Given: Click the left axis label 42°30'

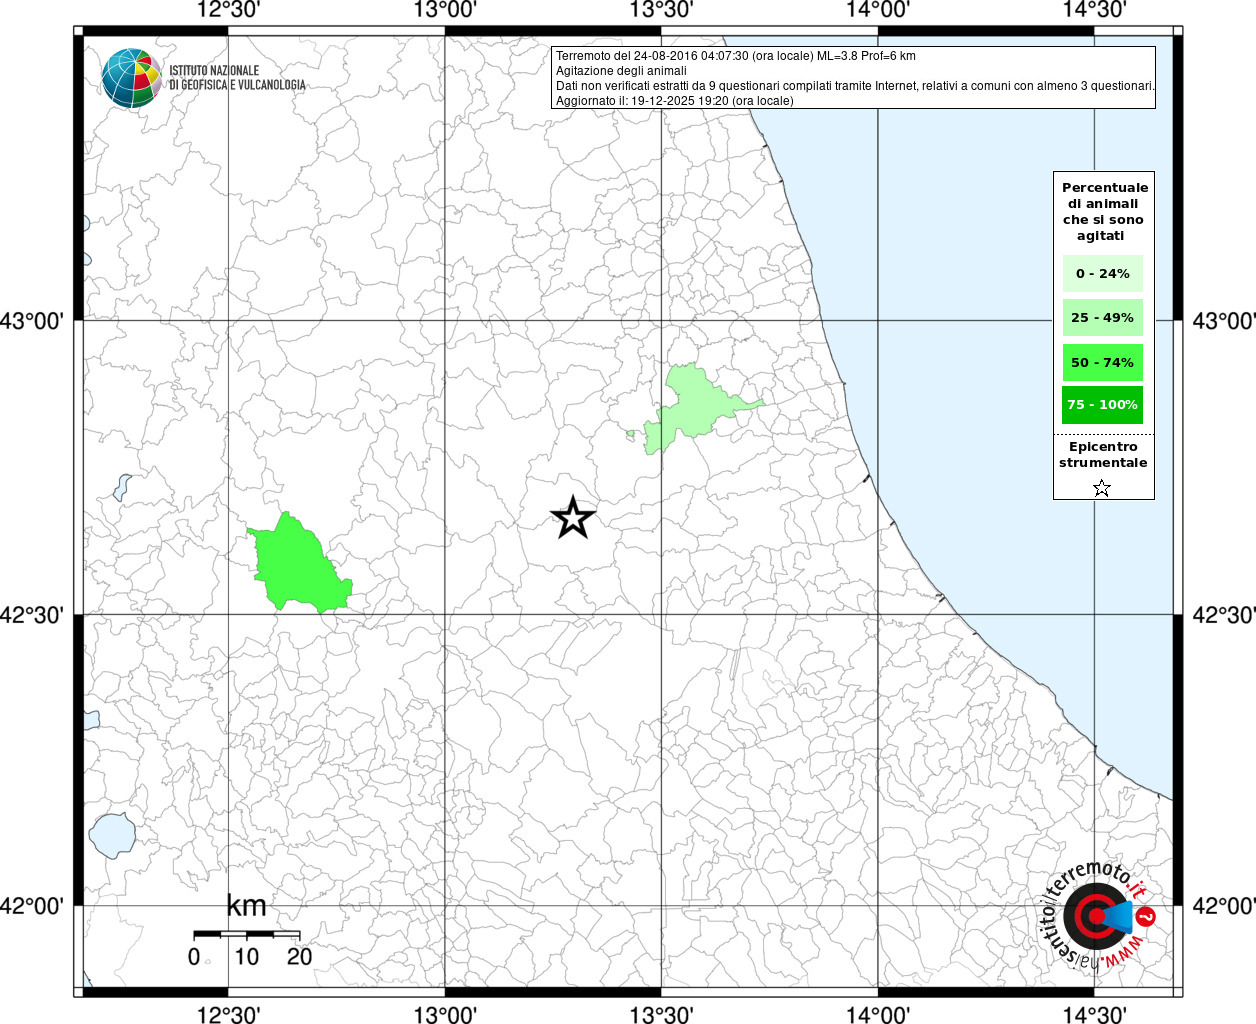Looking at the screenshot, I should pyautogui.click(x=32, y=614).
